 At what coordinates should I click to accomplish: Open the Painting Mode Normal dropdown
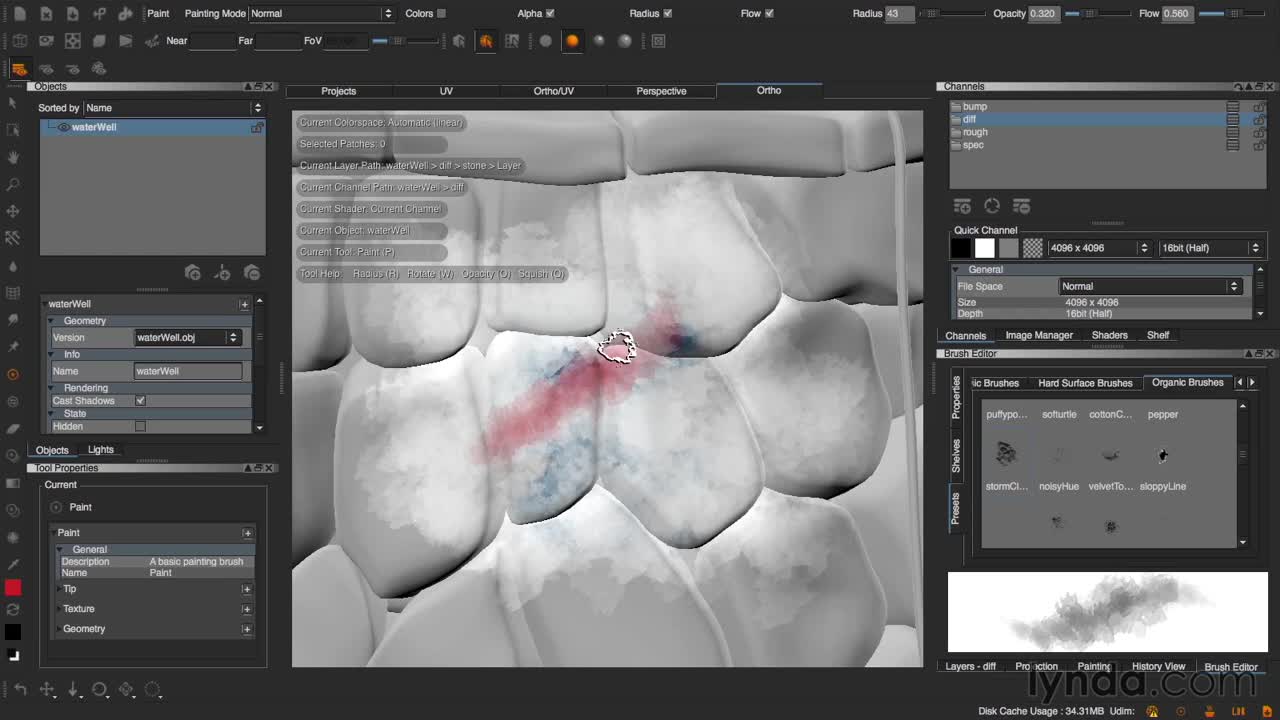(x=321, y=13)
